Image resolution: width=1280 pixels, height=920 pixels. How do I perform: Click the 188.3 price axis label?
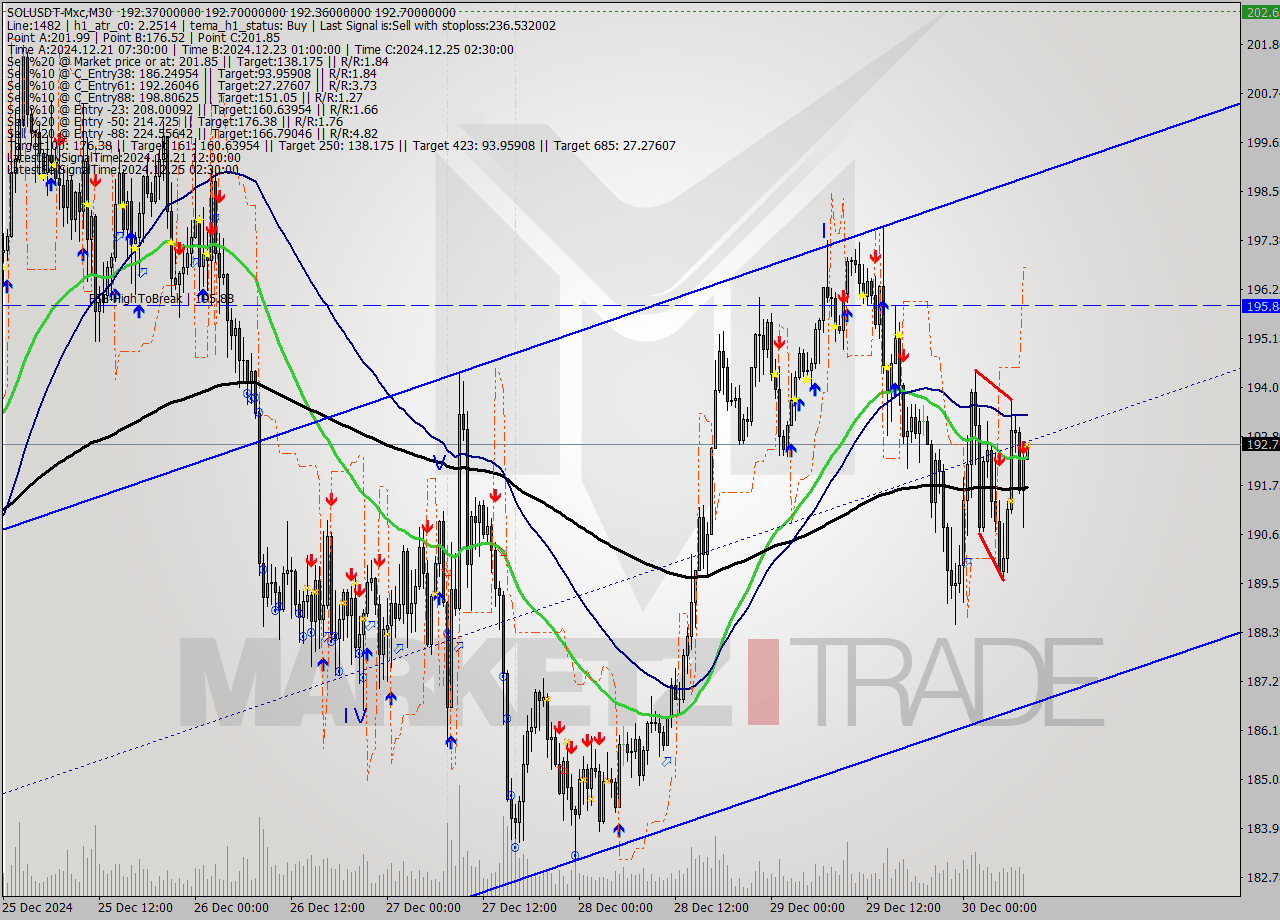tap(1263, 632)
